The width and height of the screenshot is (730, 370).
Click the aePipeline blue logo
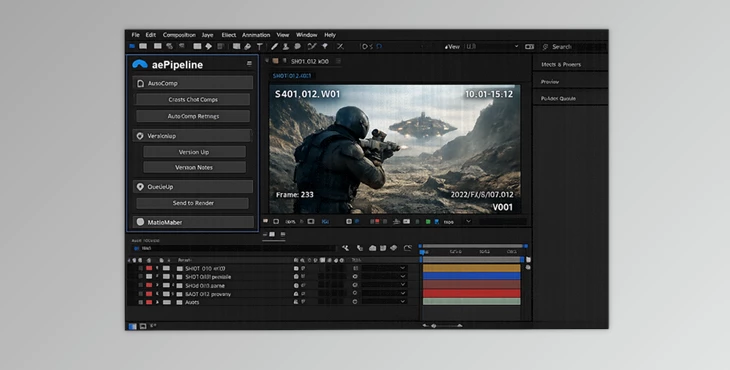pos(140,64)
